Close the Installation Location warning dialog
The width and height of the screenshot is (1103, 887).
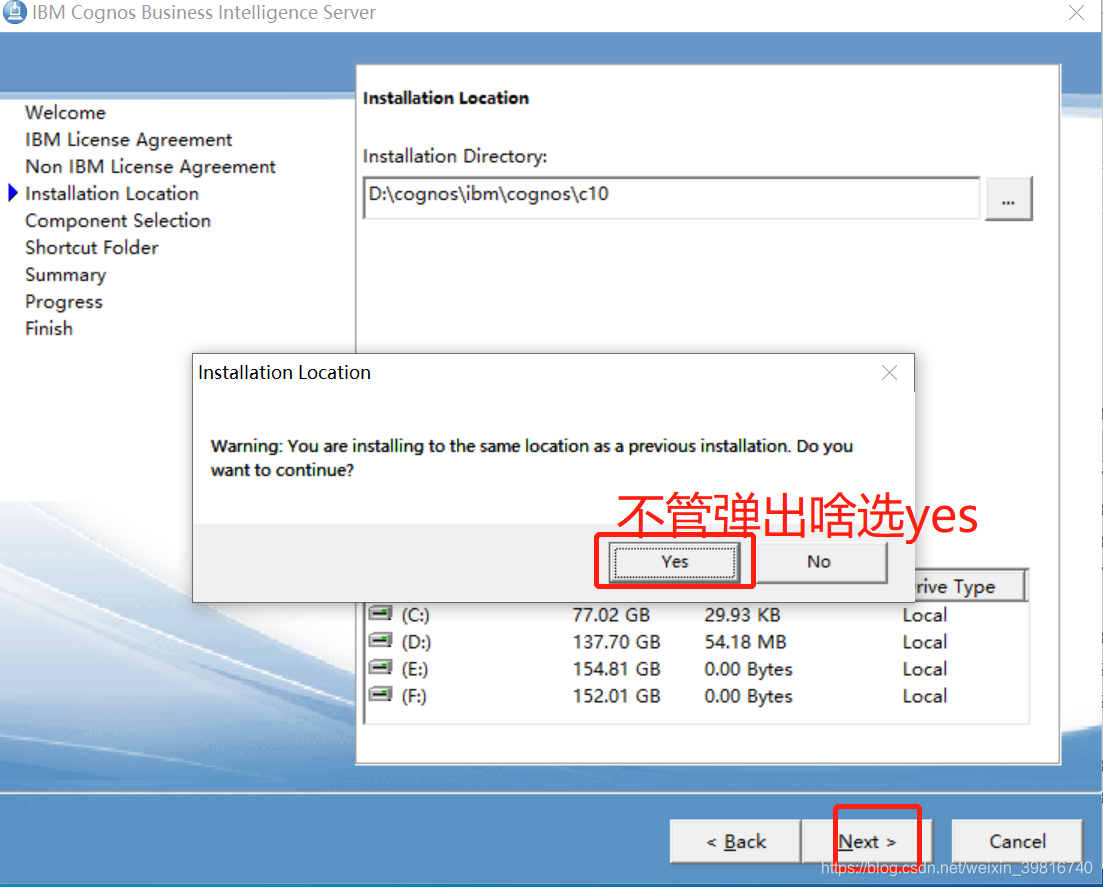pyautogui.click(x=889, y=373)
